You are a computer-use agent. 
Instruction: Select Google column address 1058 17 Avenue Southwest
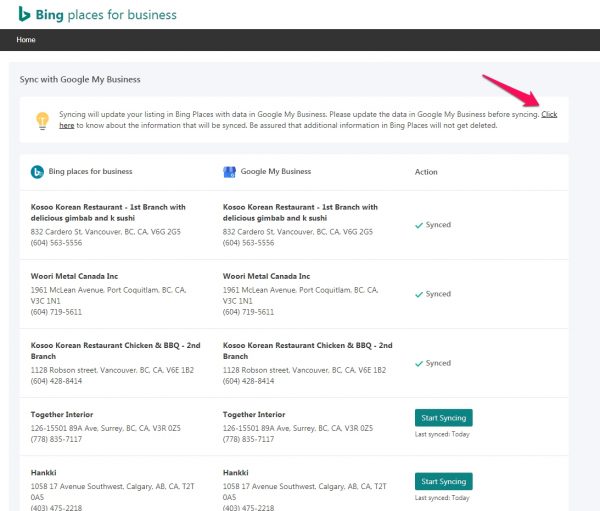305,492
